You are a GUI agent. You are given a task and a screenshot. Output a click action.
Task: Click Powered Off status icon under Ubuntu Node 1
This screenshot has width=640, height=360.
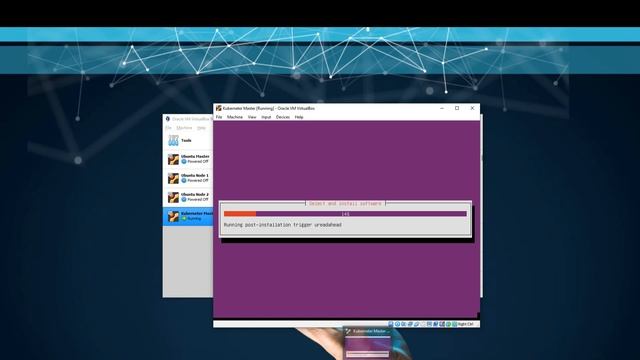coord(184,180)
